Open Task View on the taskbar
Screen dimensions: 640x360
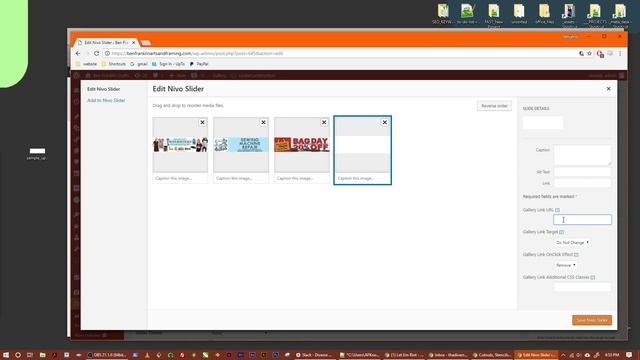click(30, 355)
